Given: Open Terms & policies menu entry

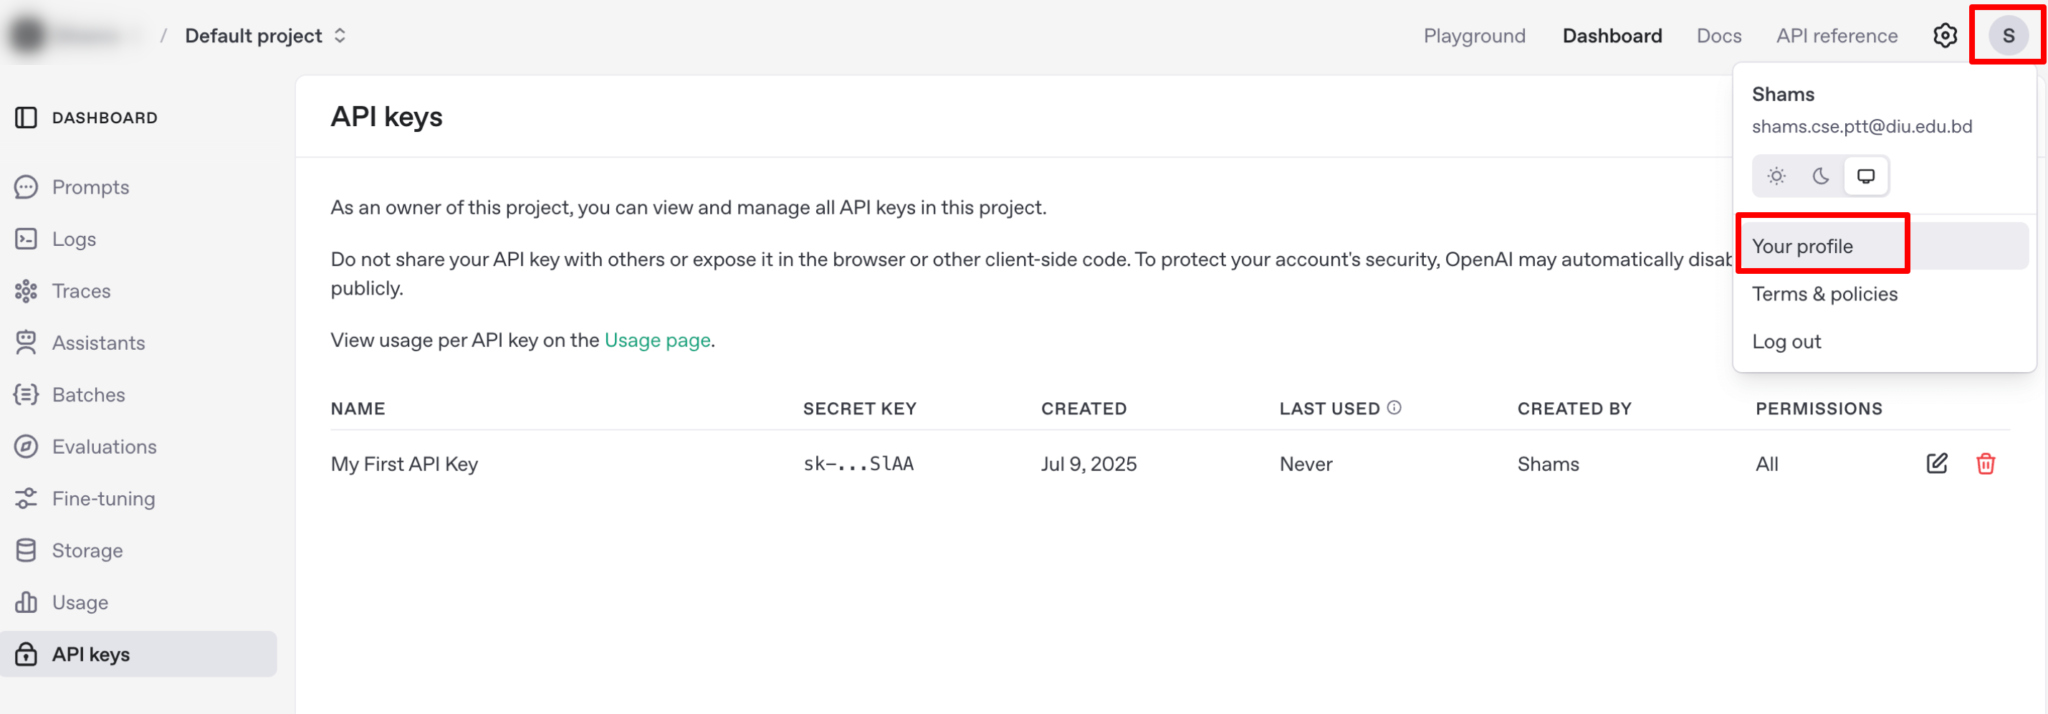Looking at the screenshot, I should pos(1824,294).
